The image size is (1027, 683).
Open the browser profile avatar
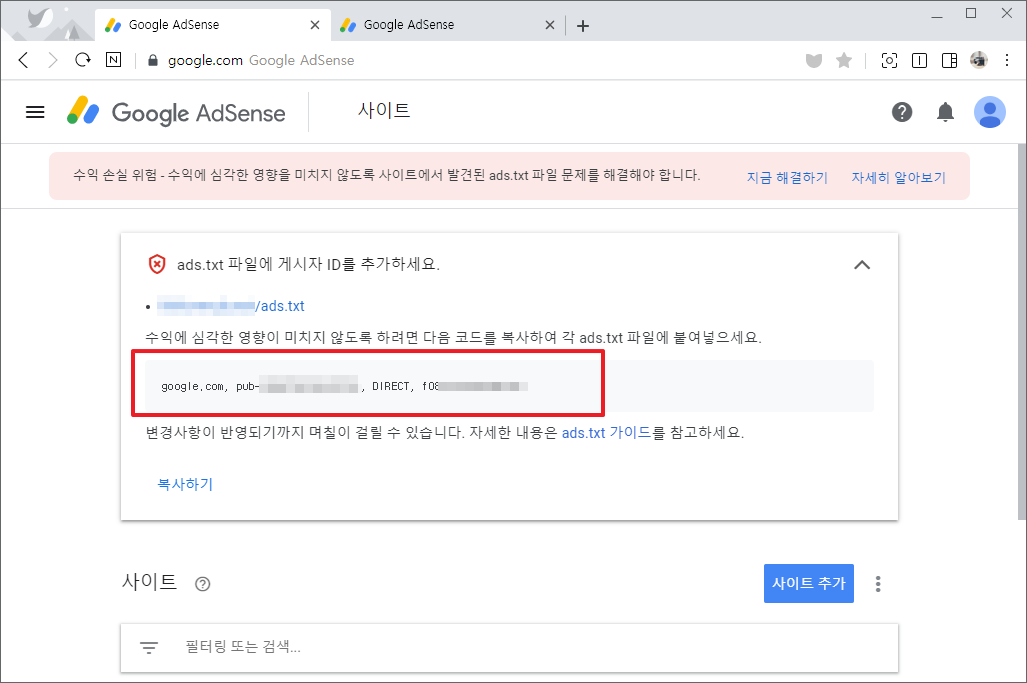pyautogui.click(x=979, y=60)
